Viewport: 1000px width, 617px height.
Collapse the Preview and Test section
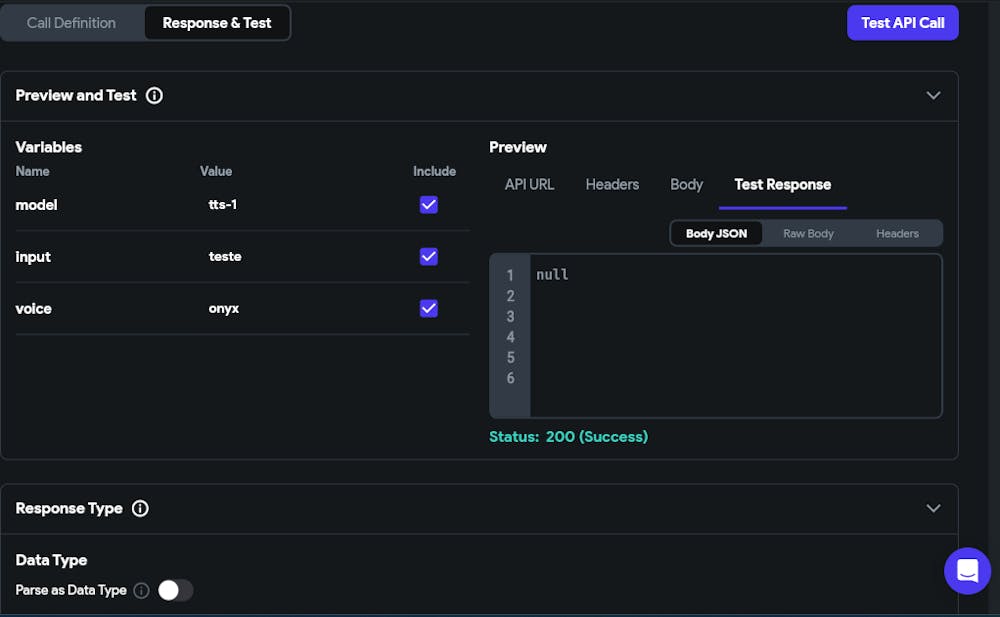tap(933, 96)
